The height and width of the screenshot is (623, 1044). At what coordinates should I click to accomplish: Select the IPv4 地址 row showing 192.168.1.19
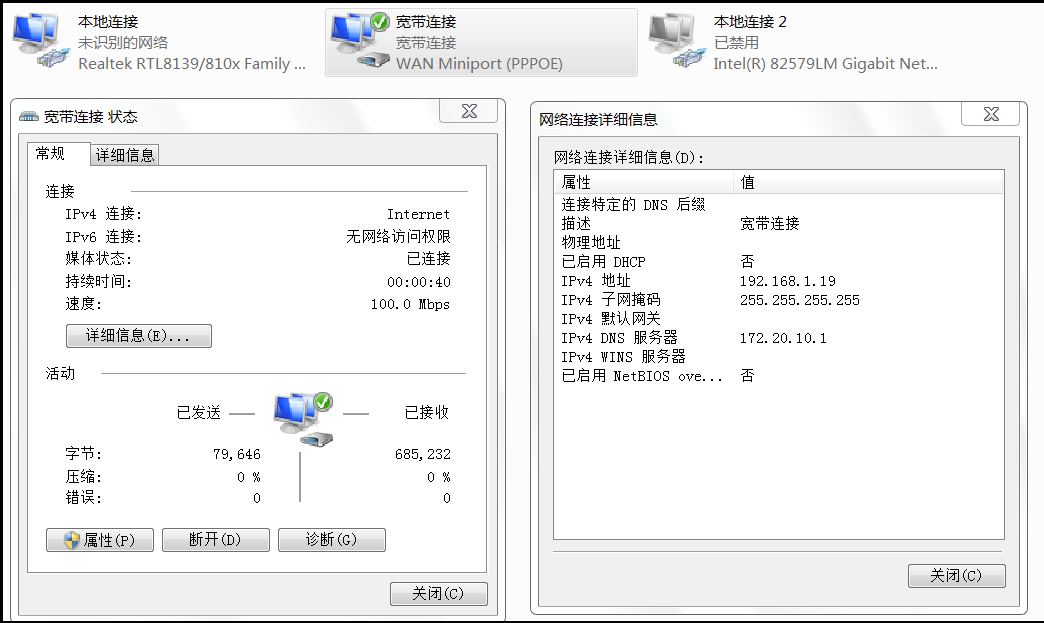[x=700, y=280]
